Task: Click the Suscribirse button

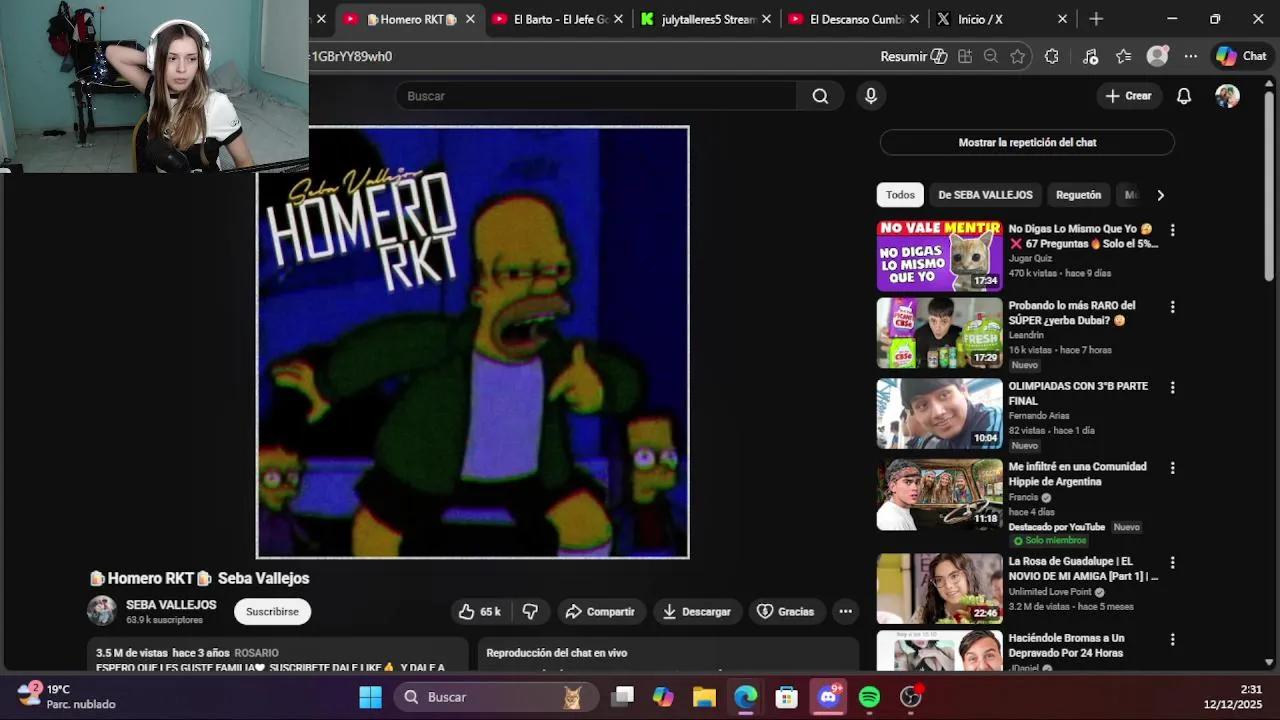Action: (x=272, y=611)
